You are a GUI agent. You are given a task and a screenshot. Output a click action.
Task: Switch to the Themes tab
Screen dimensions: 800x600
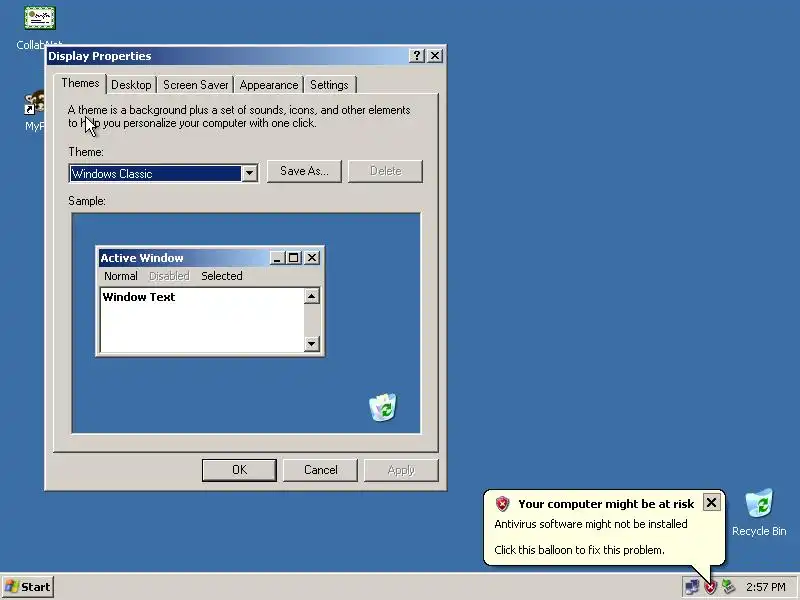click(x=80, y=83)
